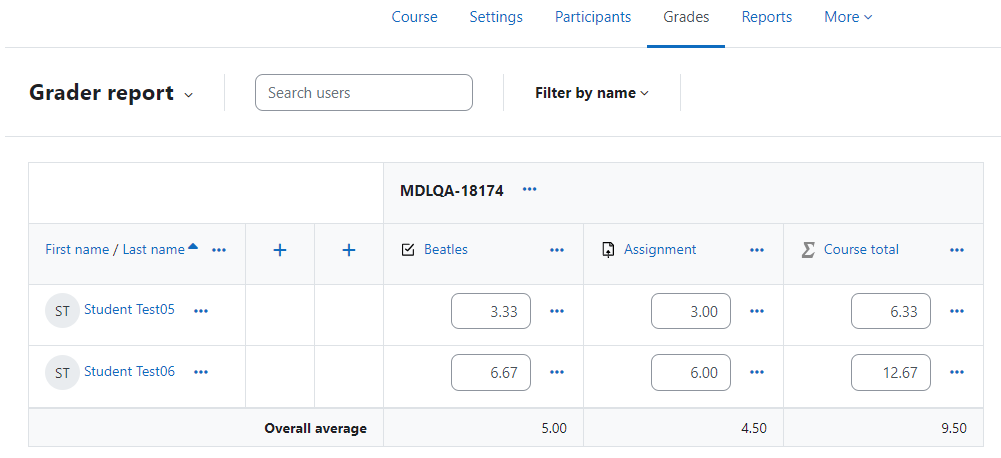Image resolution: width=1001 pixels, height=458 pixels.
Task: Click the Search users input field
Action: point(364,93)
